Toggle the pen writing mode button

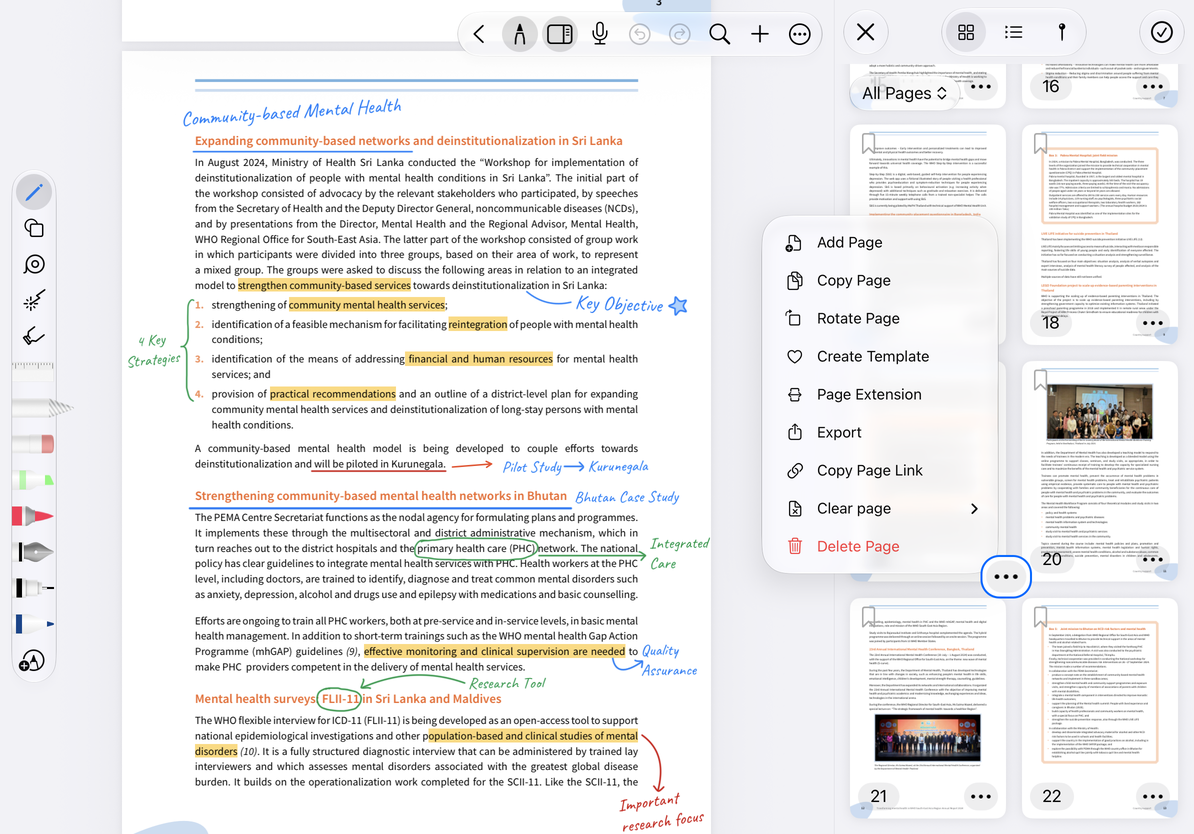point(519,34)
